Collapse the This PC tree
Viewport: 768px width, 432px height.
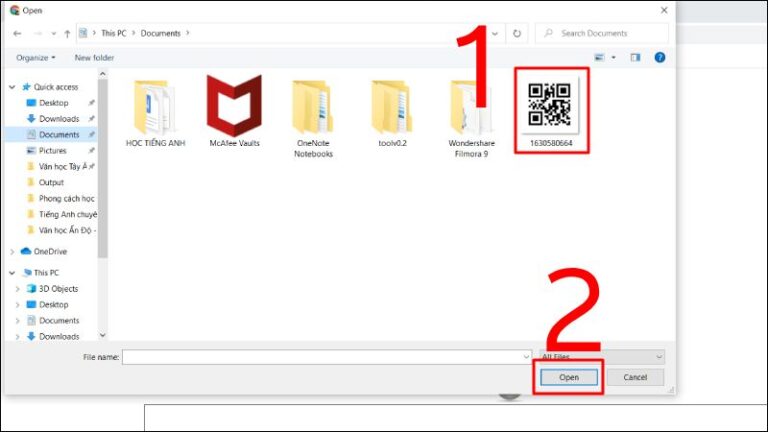pos(12,273)
